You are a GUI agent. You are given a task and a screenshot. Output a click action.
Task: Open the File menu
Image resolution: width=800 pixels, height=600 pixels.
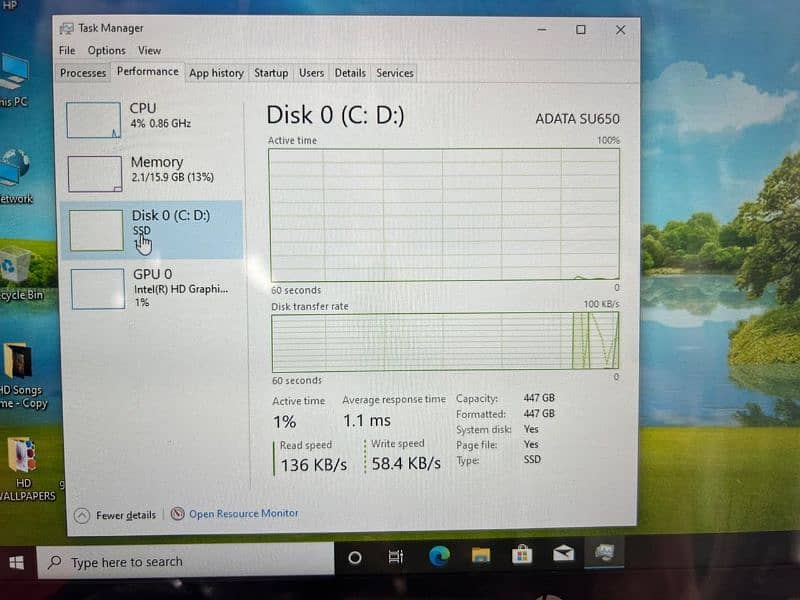[x=67, y=51]
